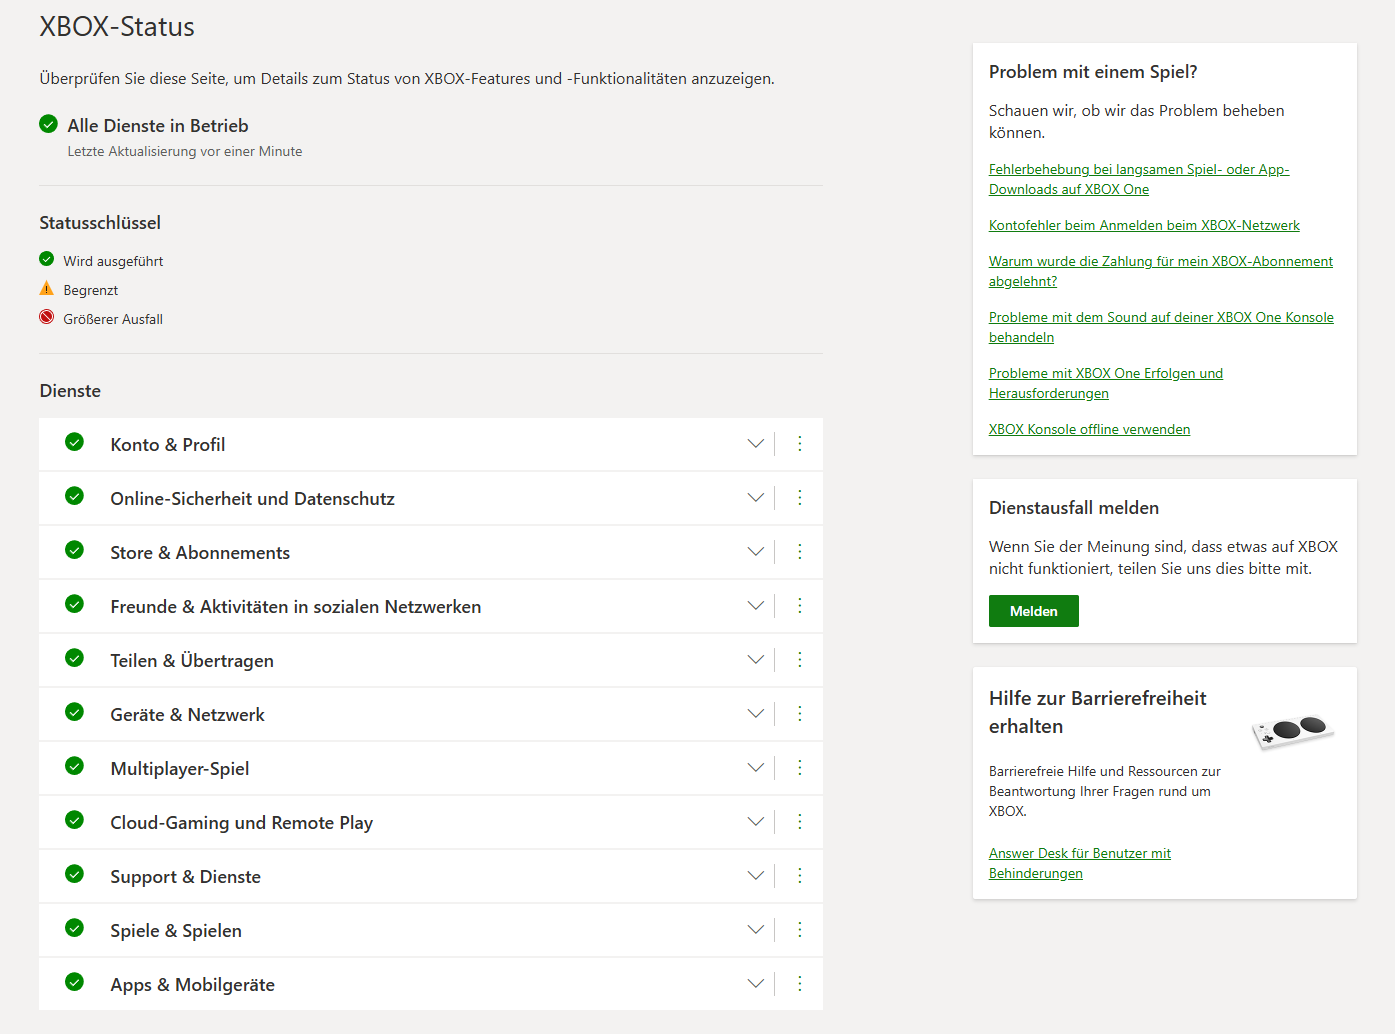The height and width of the screenshot is (1034, 1395).
Task: Expand Online-Sicherheit und Datenschutz chevron
Action: coord(756,498)
